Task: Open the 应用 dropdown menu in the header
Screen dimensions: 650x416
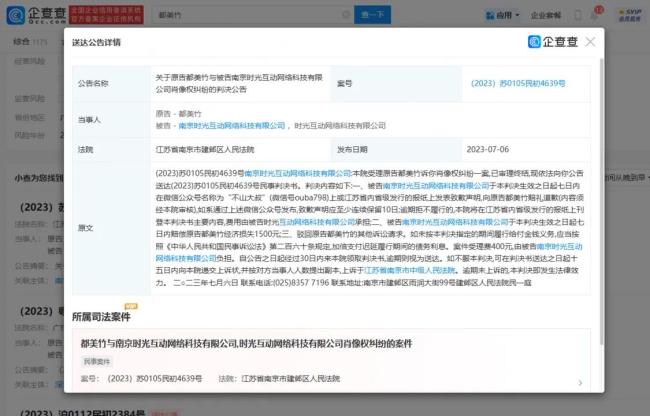Action: pos(502,15)
